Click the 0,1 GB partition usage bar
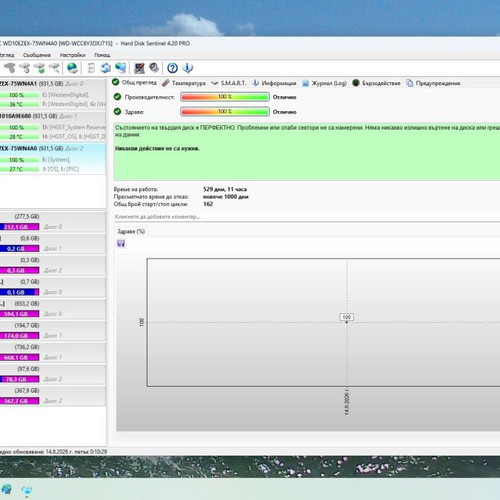This screenshot has height=500, width=500. (x=19, y=292)
